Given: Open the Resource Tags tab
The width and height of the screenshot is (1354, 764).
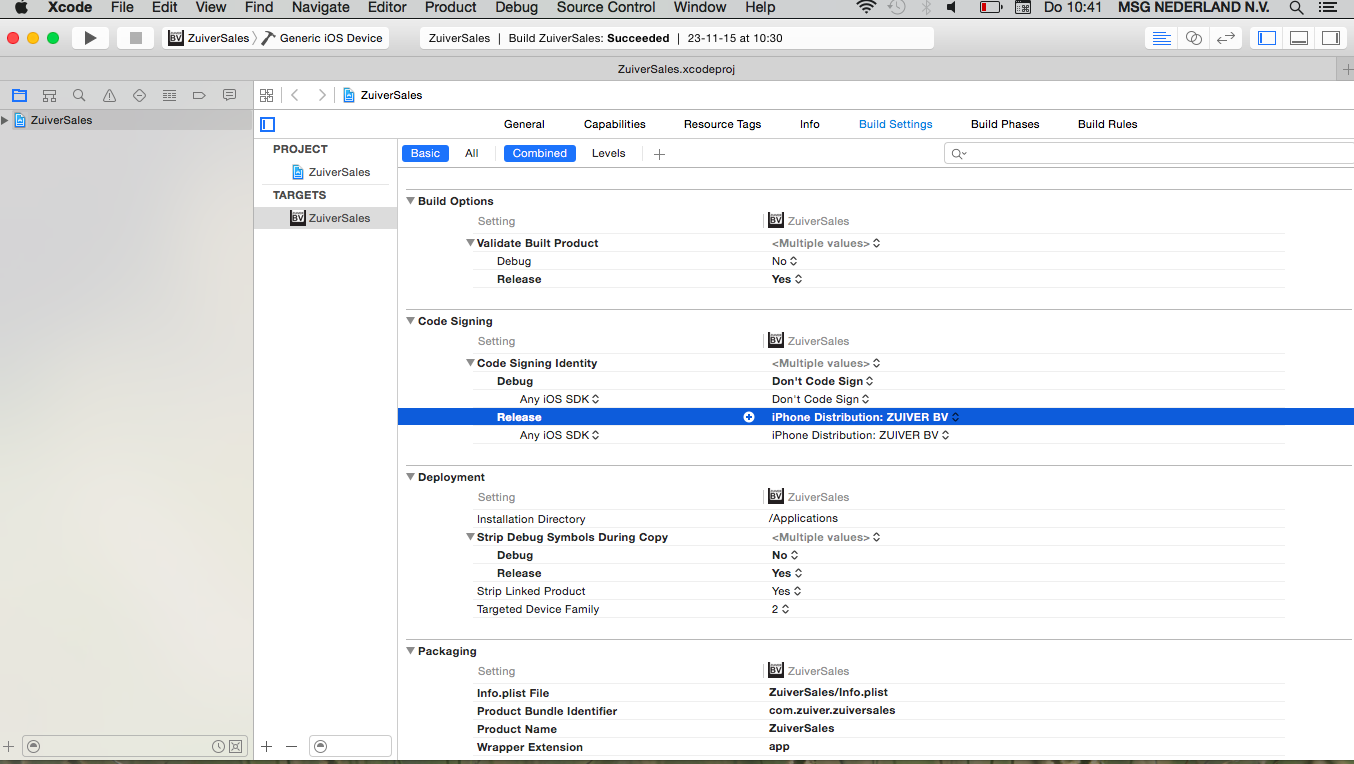Looking at the screenshot, I should 722,124.
